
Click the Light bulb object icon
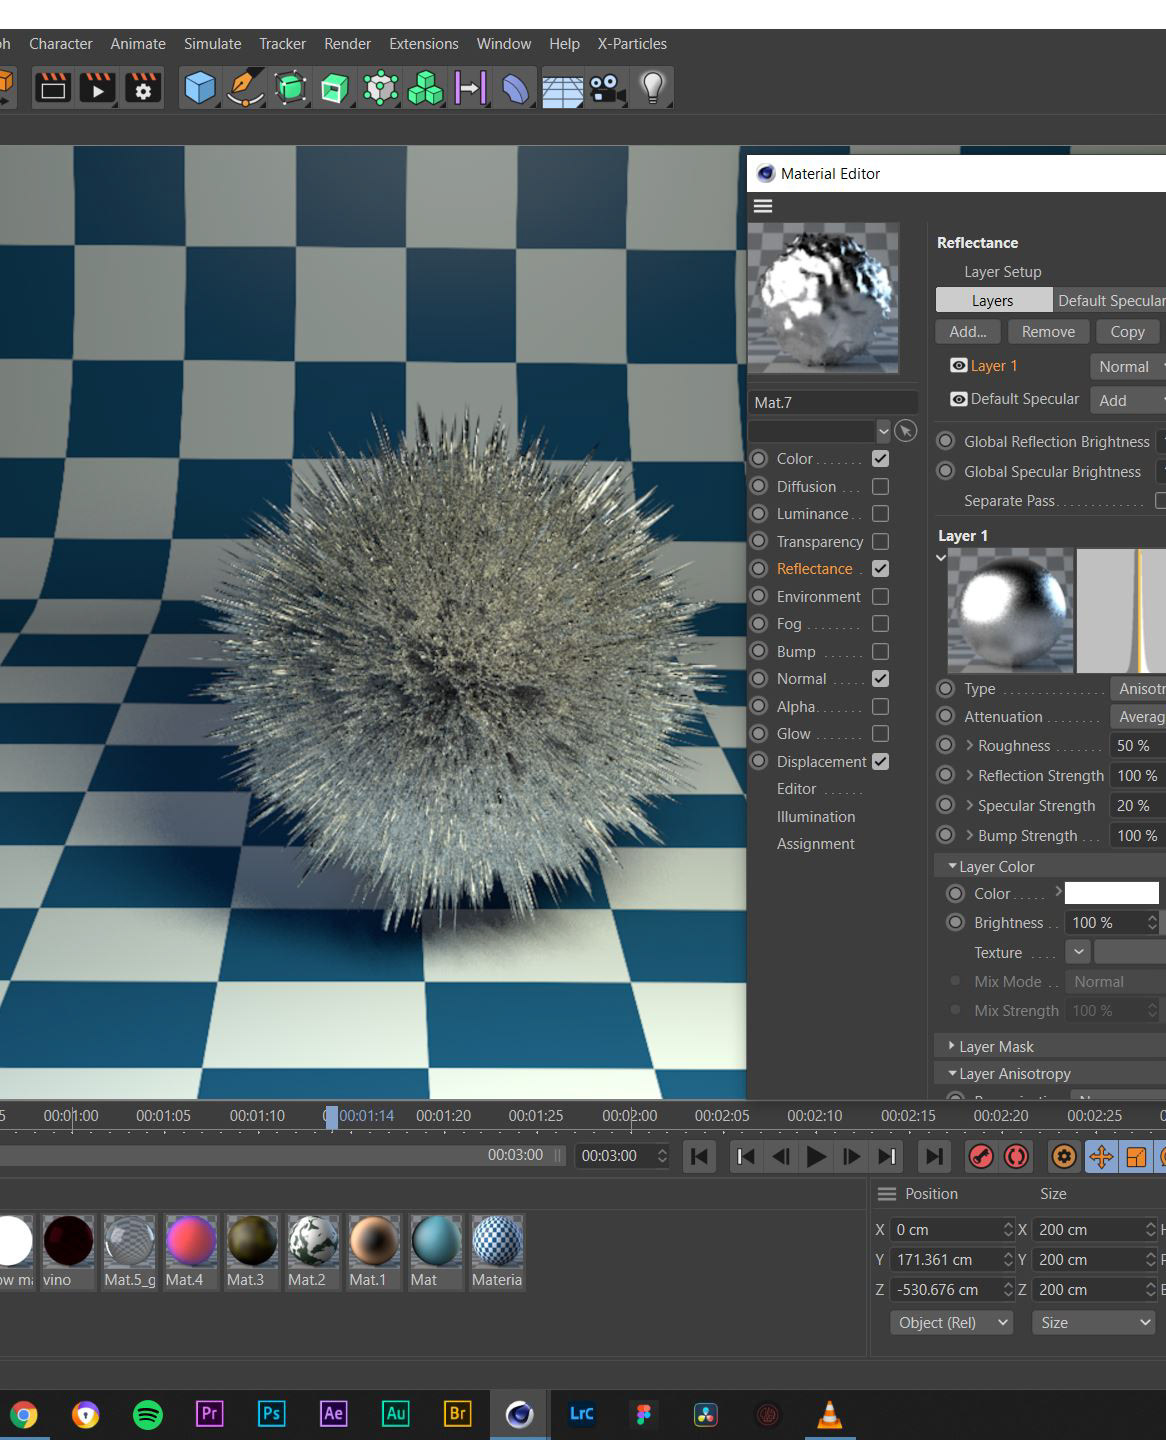pyautogui.click(x=652, y=88)
